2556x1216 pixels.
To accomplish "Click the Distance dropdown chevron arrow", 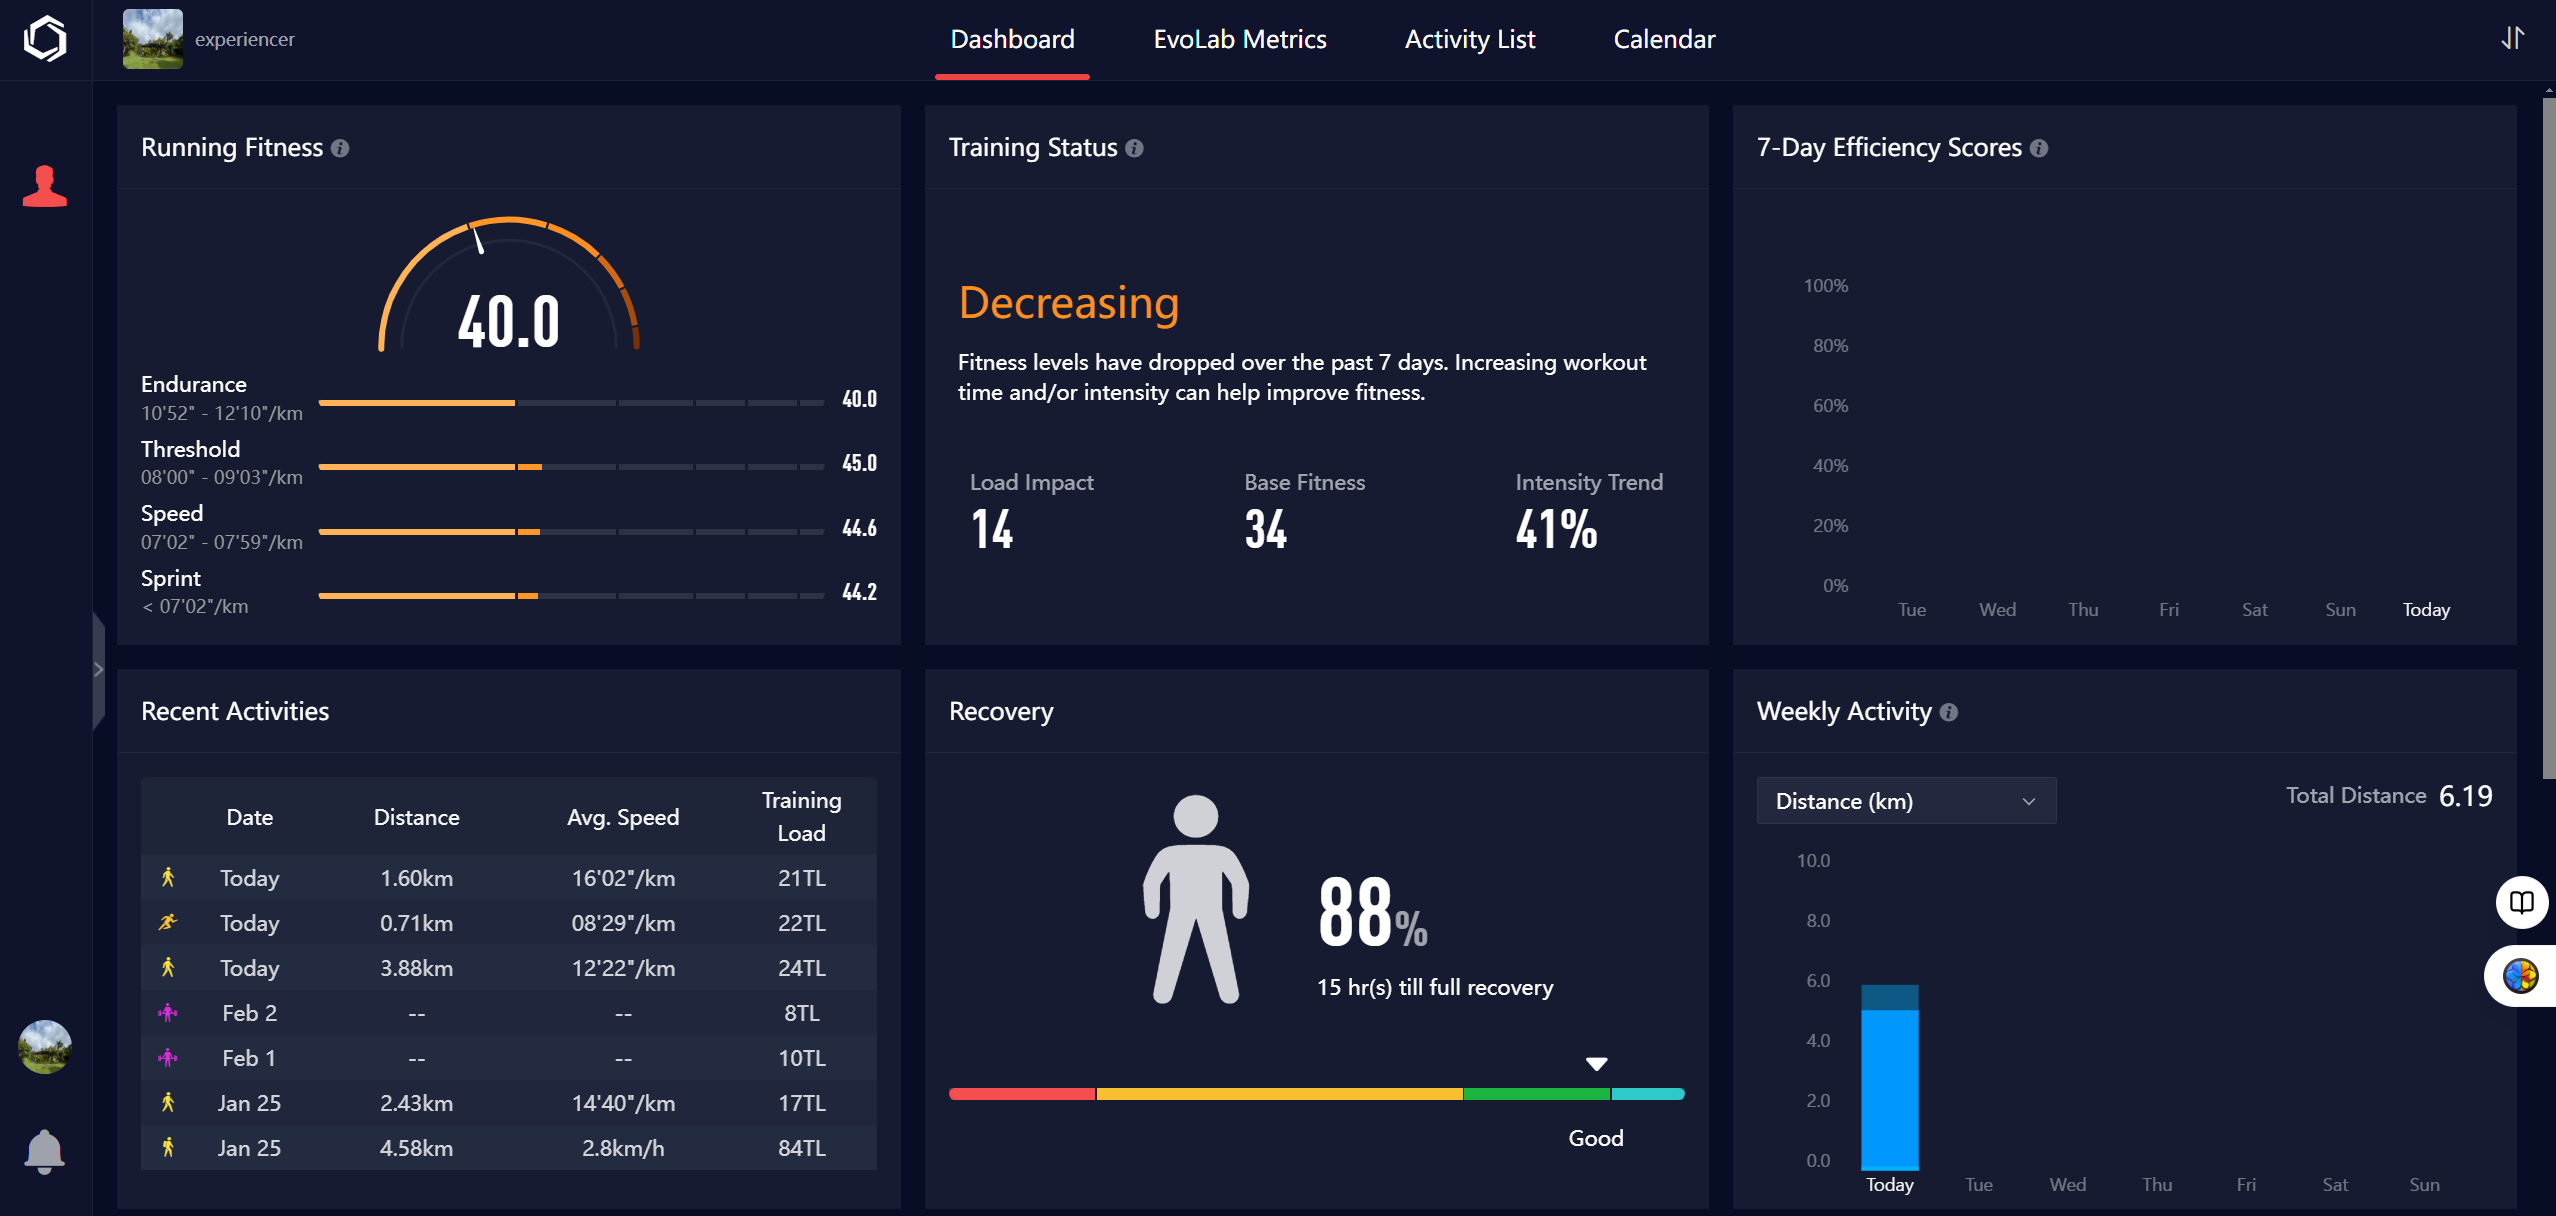I will point(2029,801).
